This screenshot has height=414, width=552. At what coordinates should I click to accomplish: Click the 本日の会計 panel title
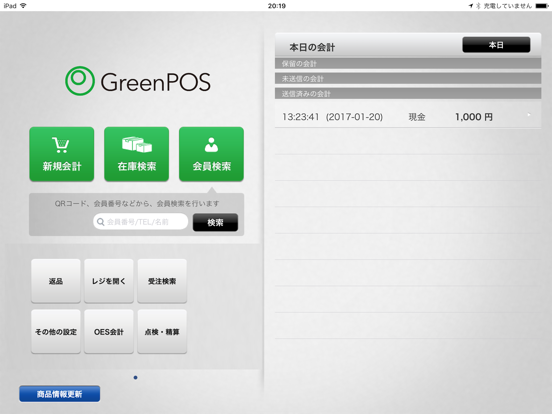tap(312, 47)
